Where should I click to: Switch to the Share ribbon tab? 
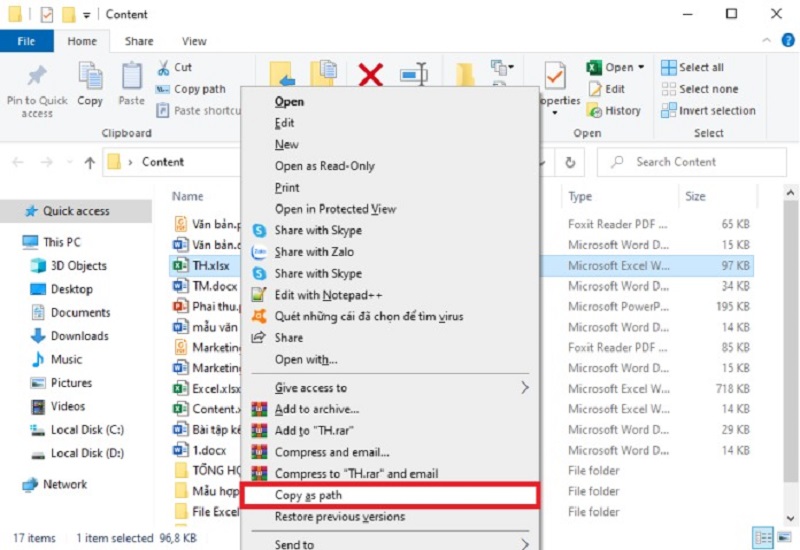click(139, 41)
